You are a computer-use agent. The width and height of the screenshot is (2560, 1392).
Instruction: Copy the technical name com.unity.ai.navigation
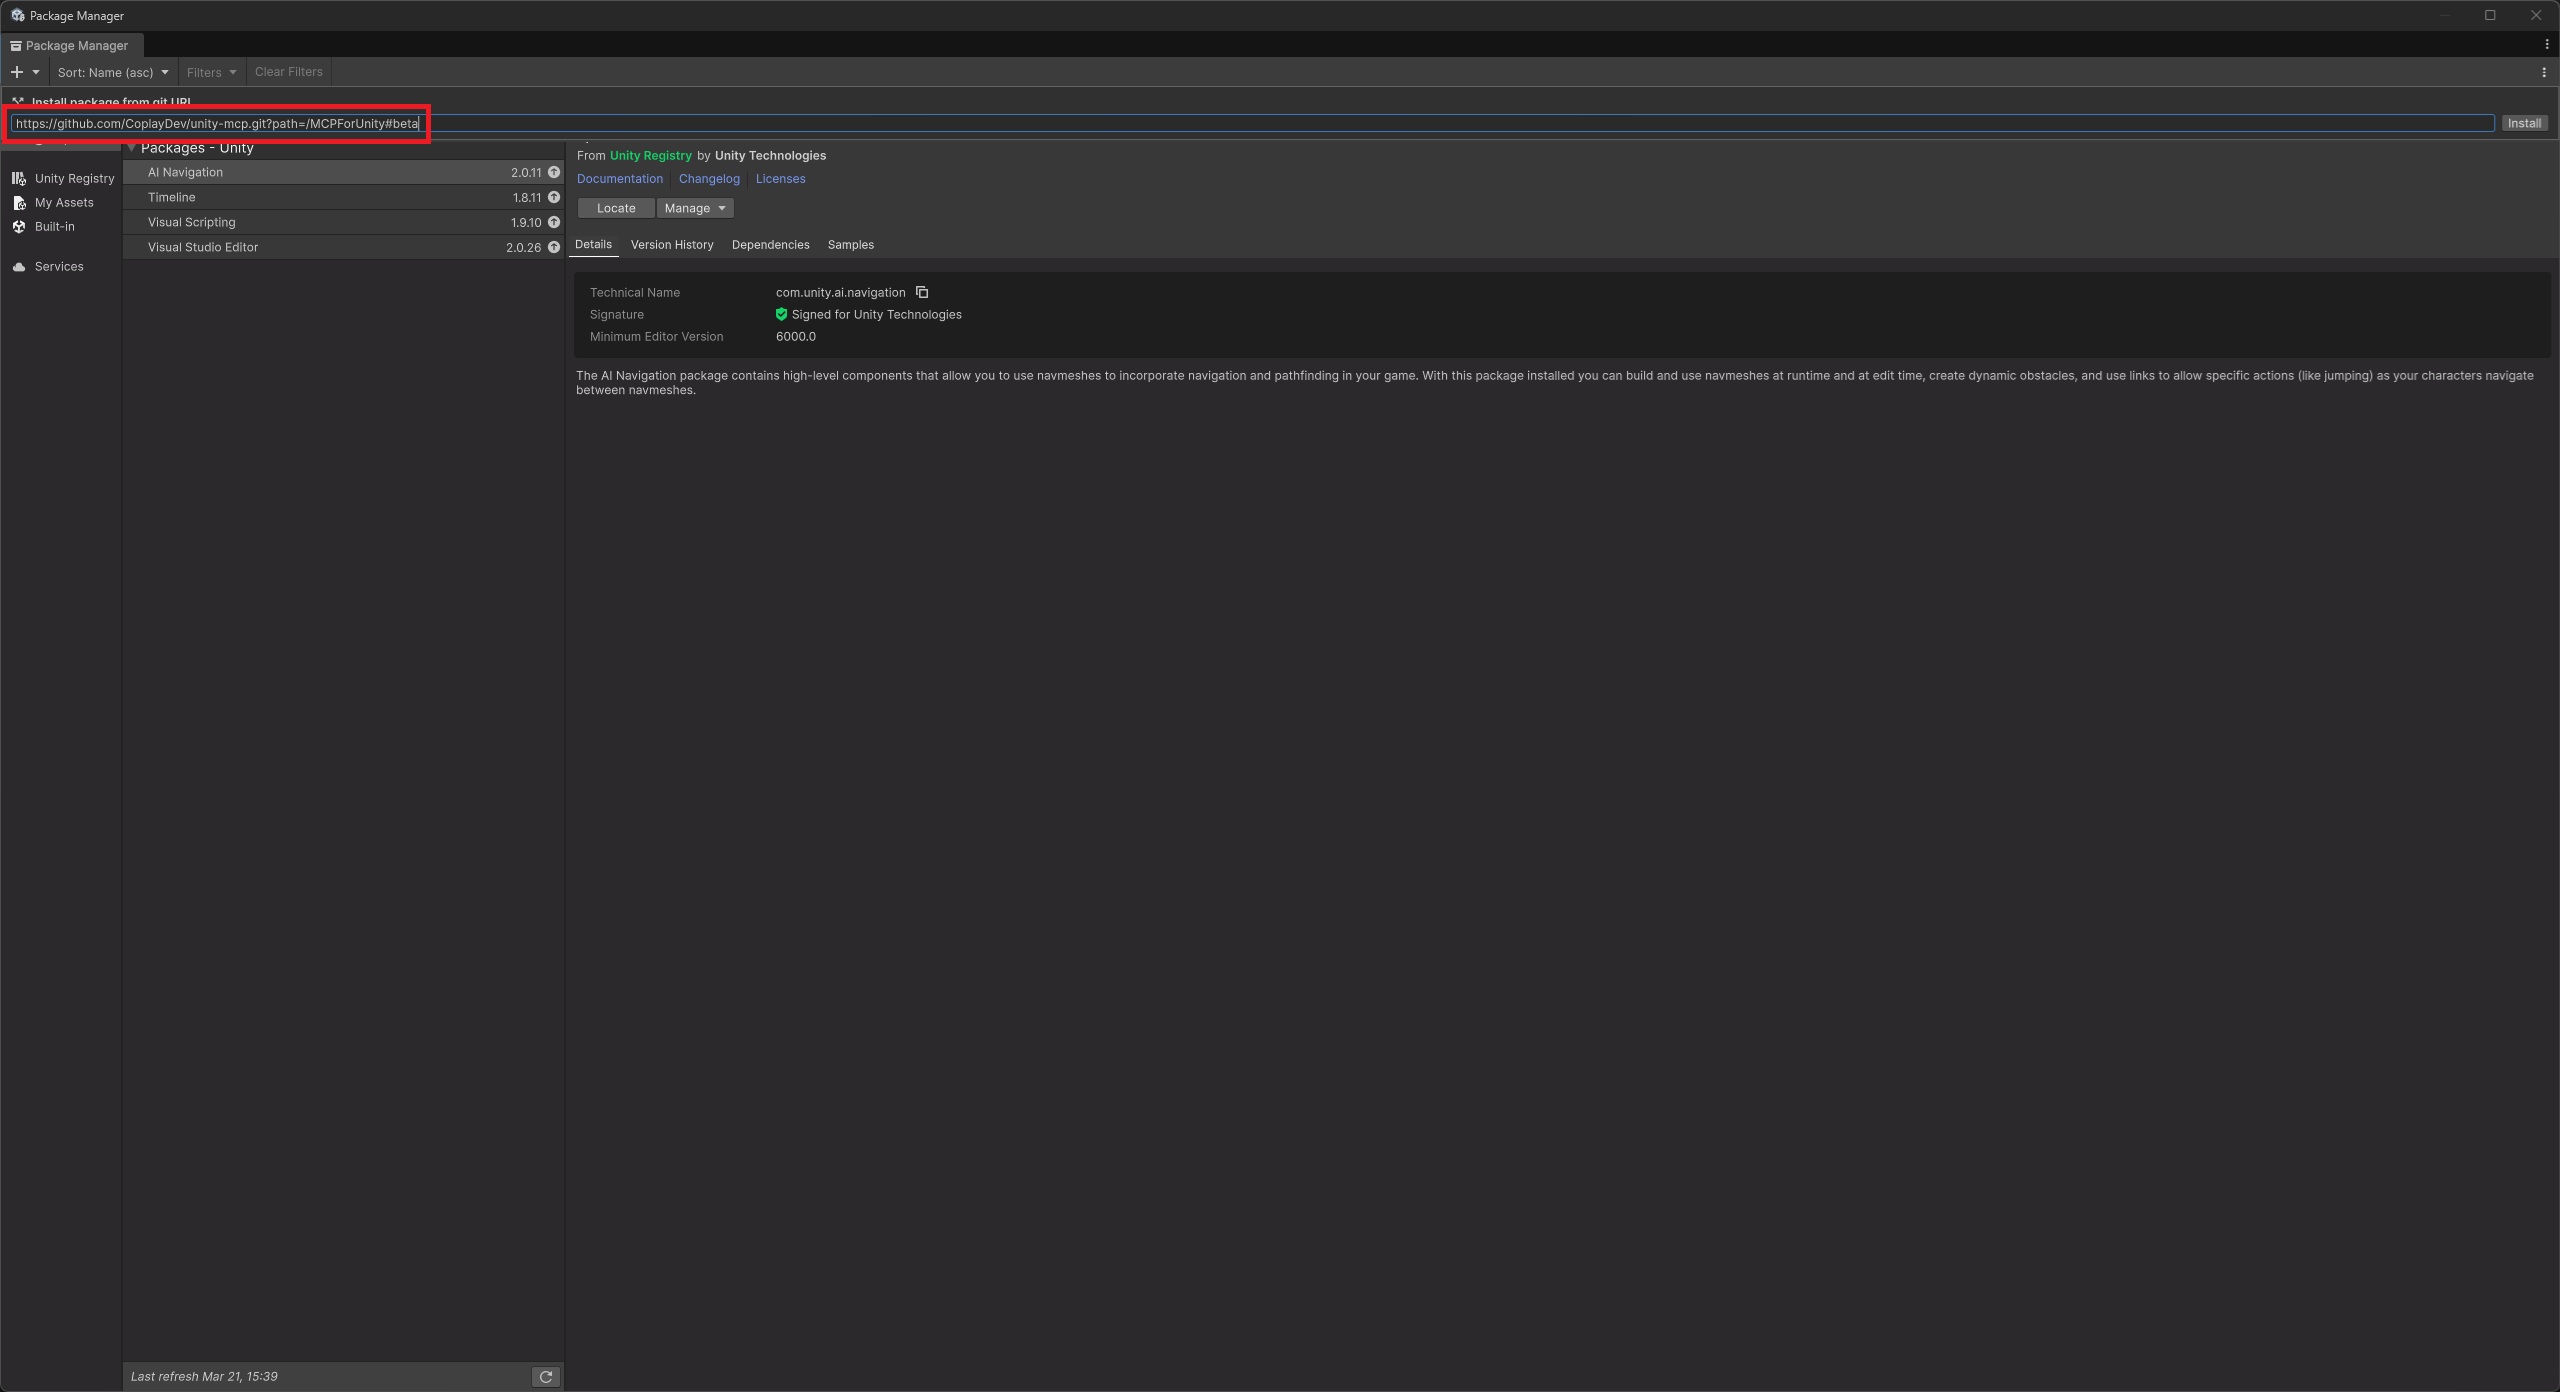922,292
